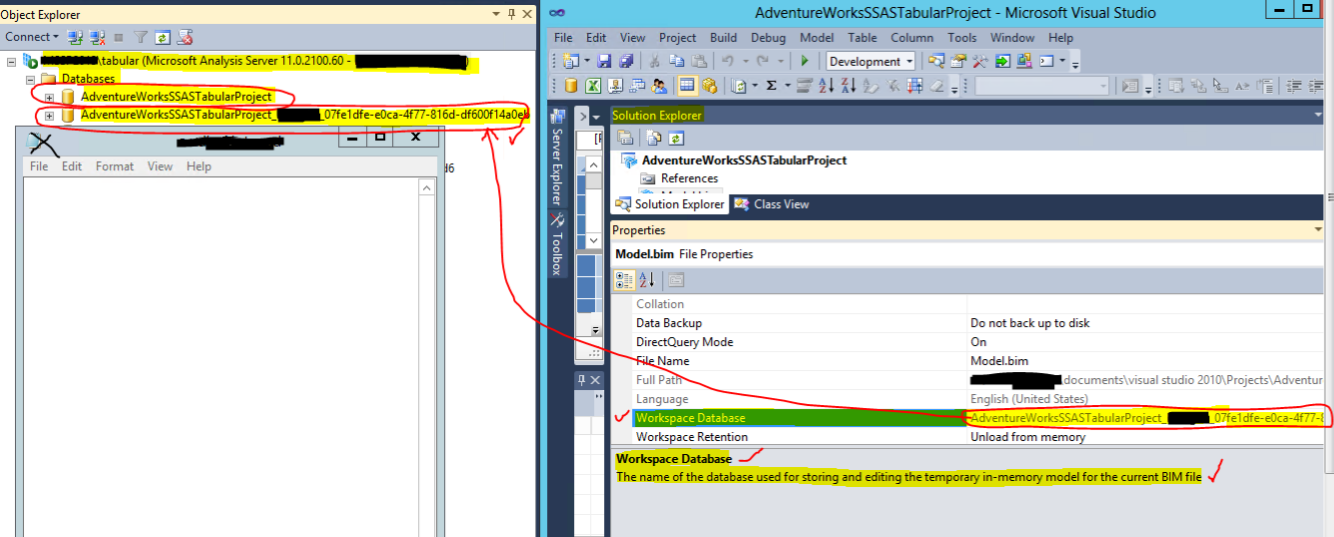Open Solution Explorer panel menu arrow

1319,115
